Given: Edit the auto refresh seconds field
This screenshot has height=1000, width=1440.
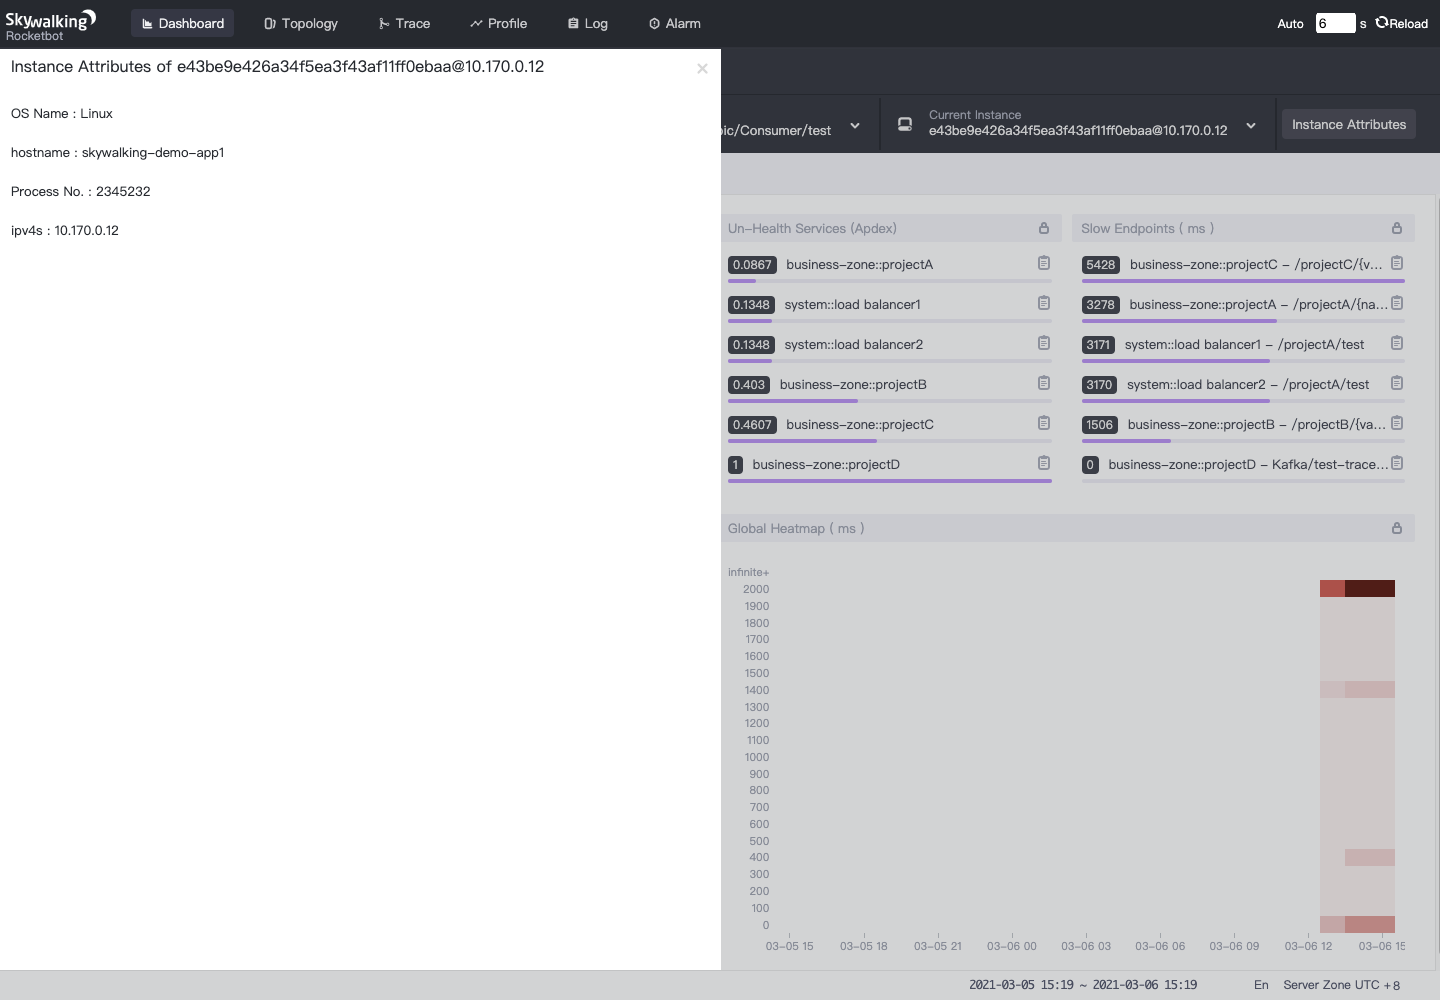Looking at the screenshot, I should [1335, 23].
